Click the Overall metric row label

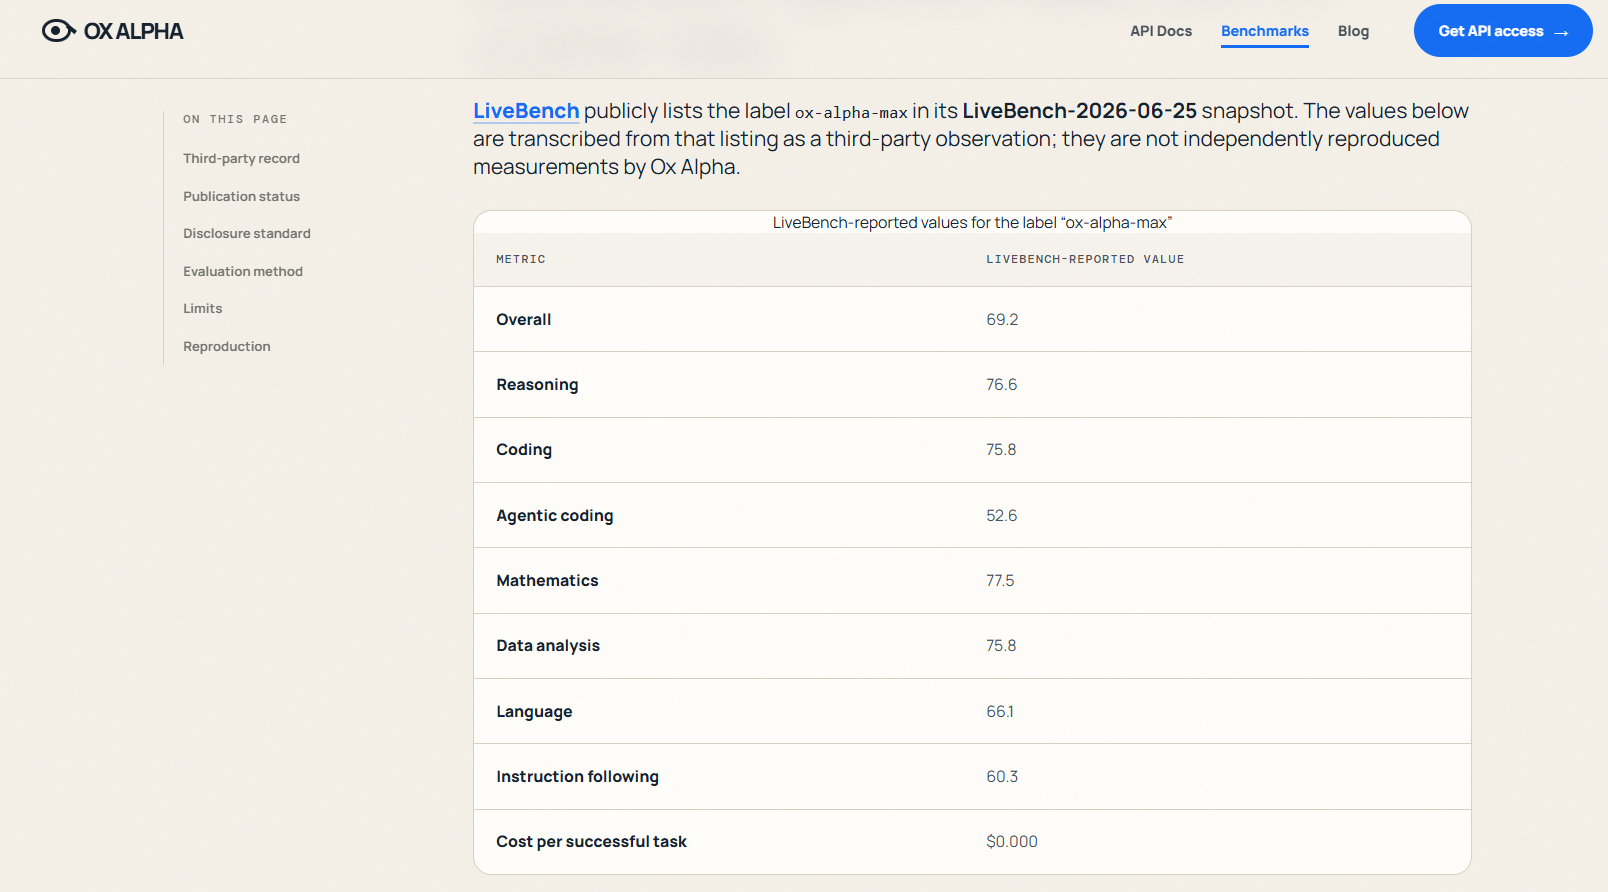(x=524, y=319)
